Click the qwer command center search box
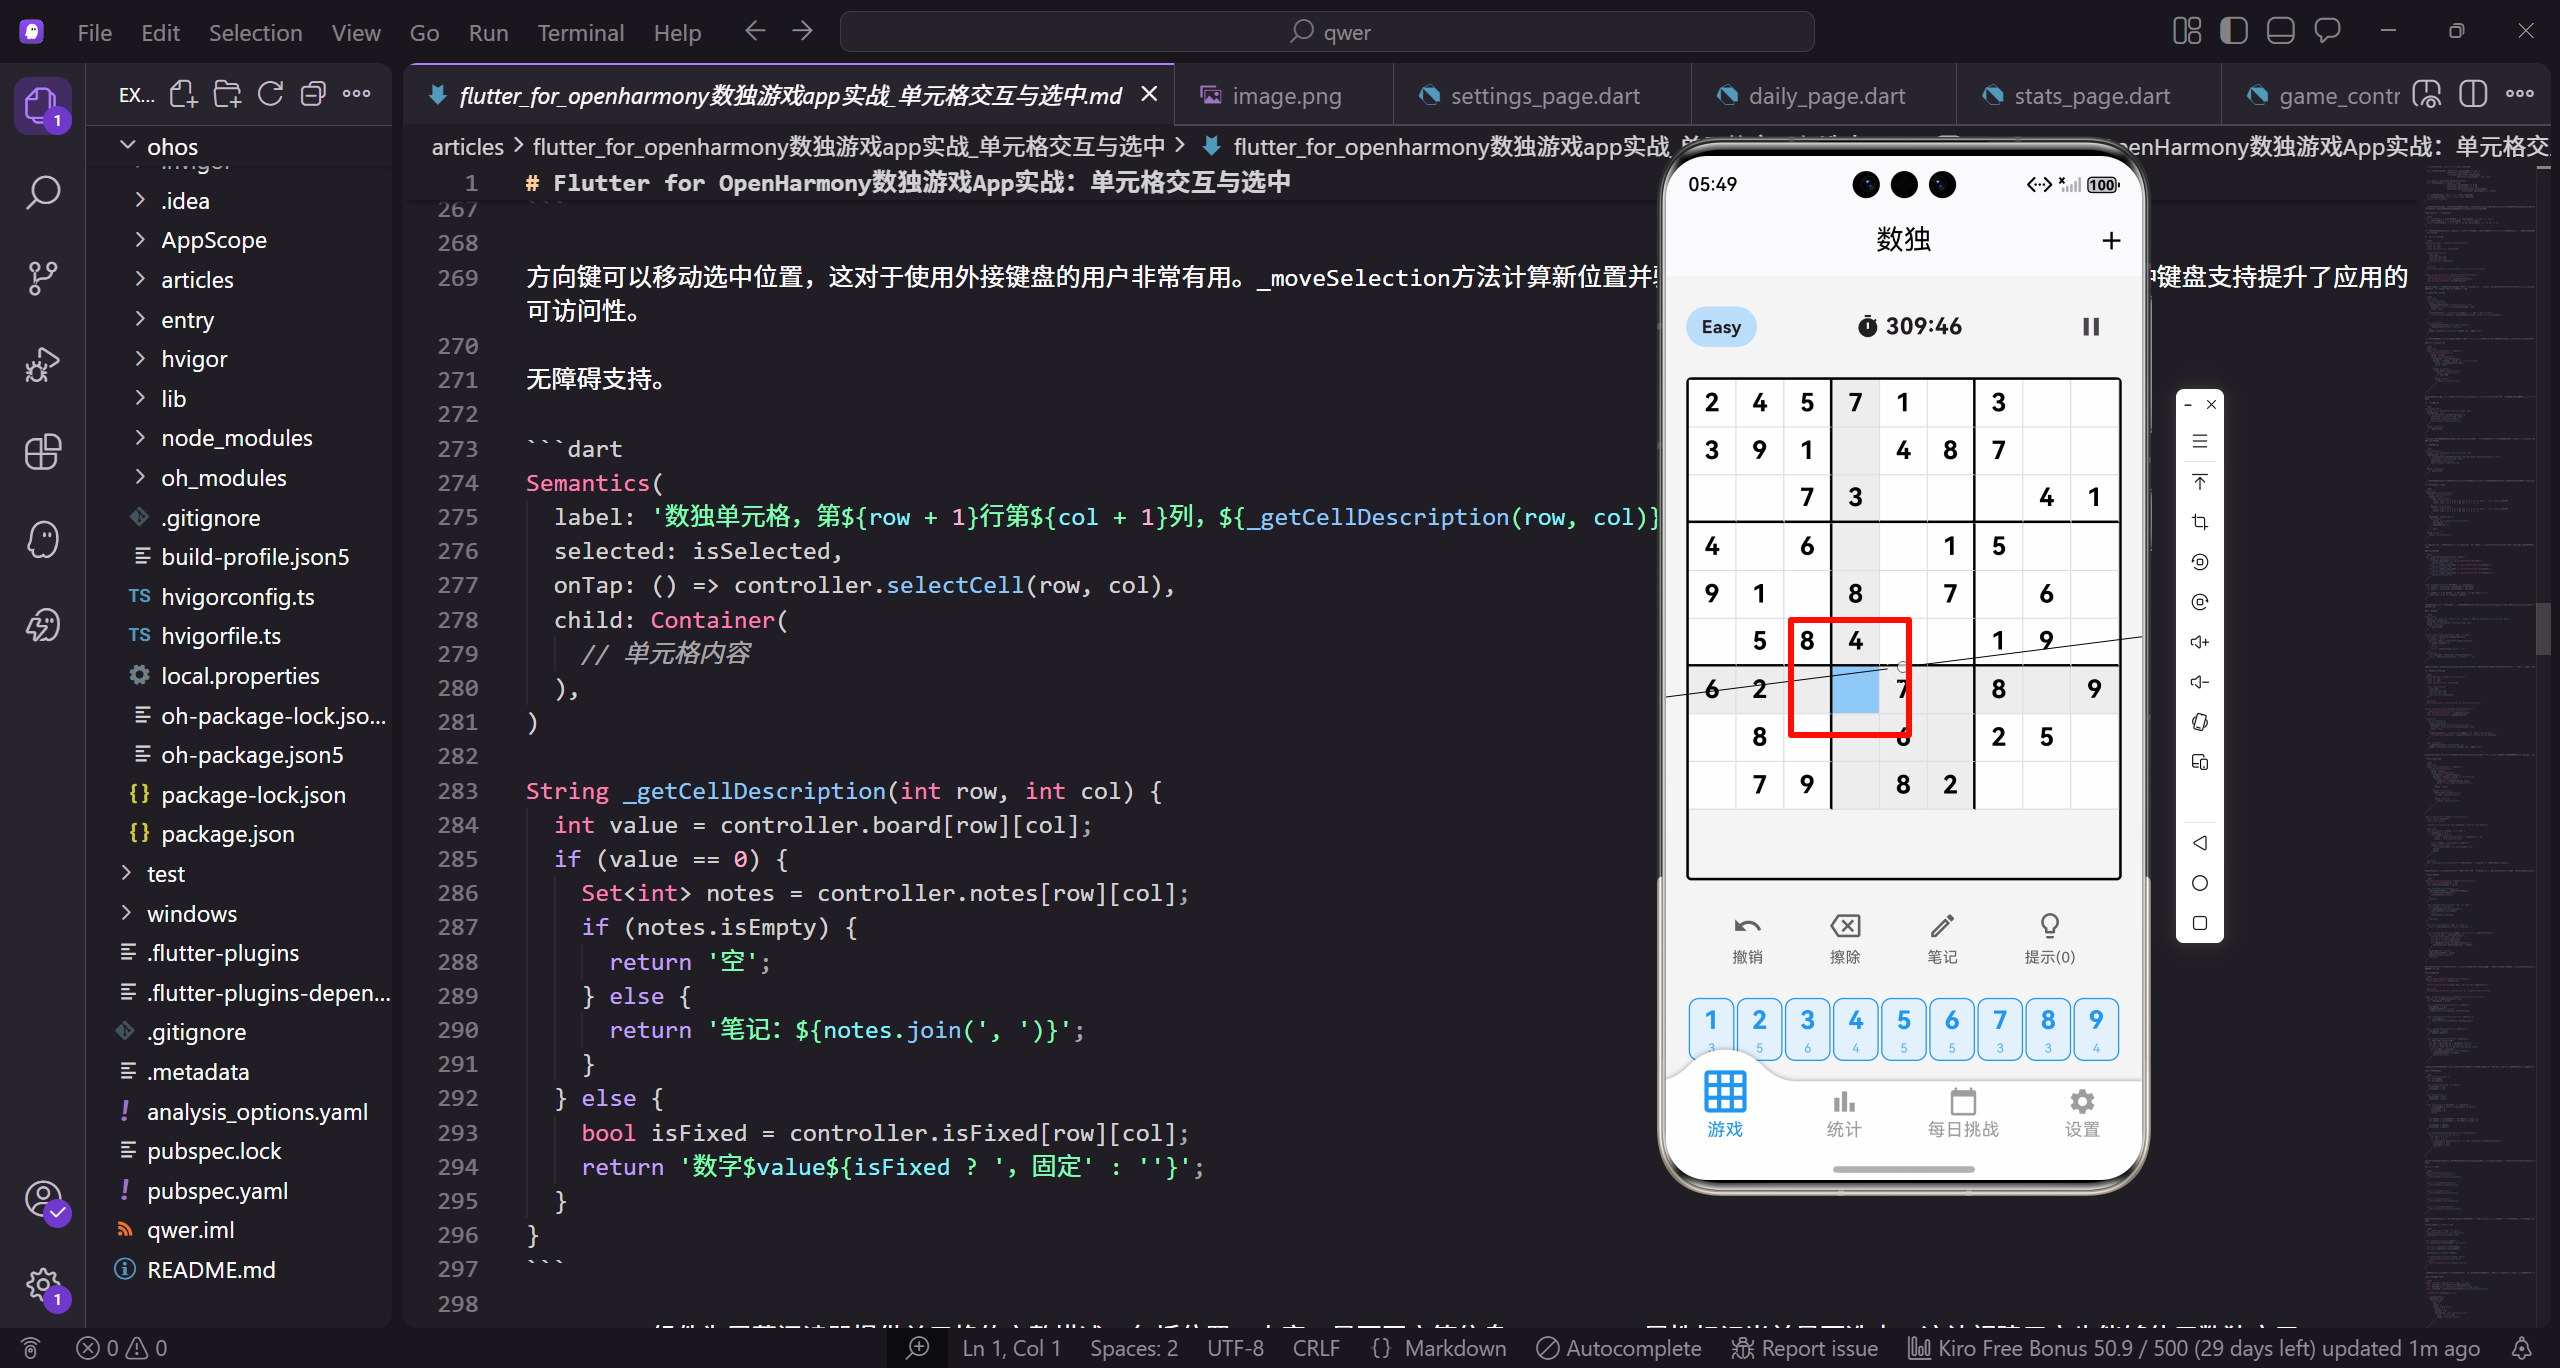2560x1368 pixels. click(1327, 32)
